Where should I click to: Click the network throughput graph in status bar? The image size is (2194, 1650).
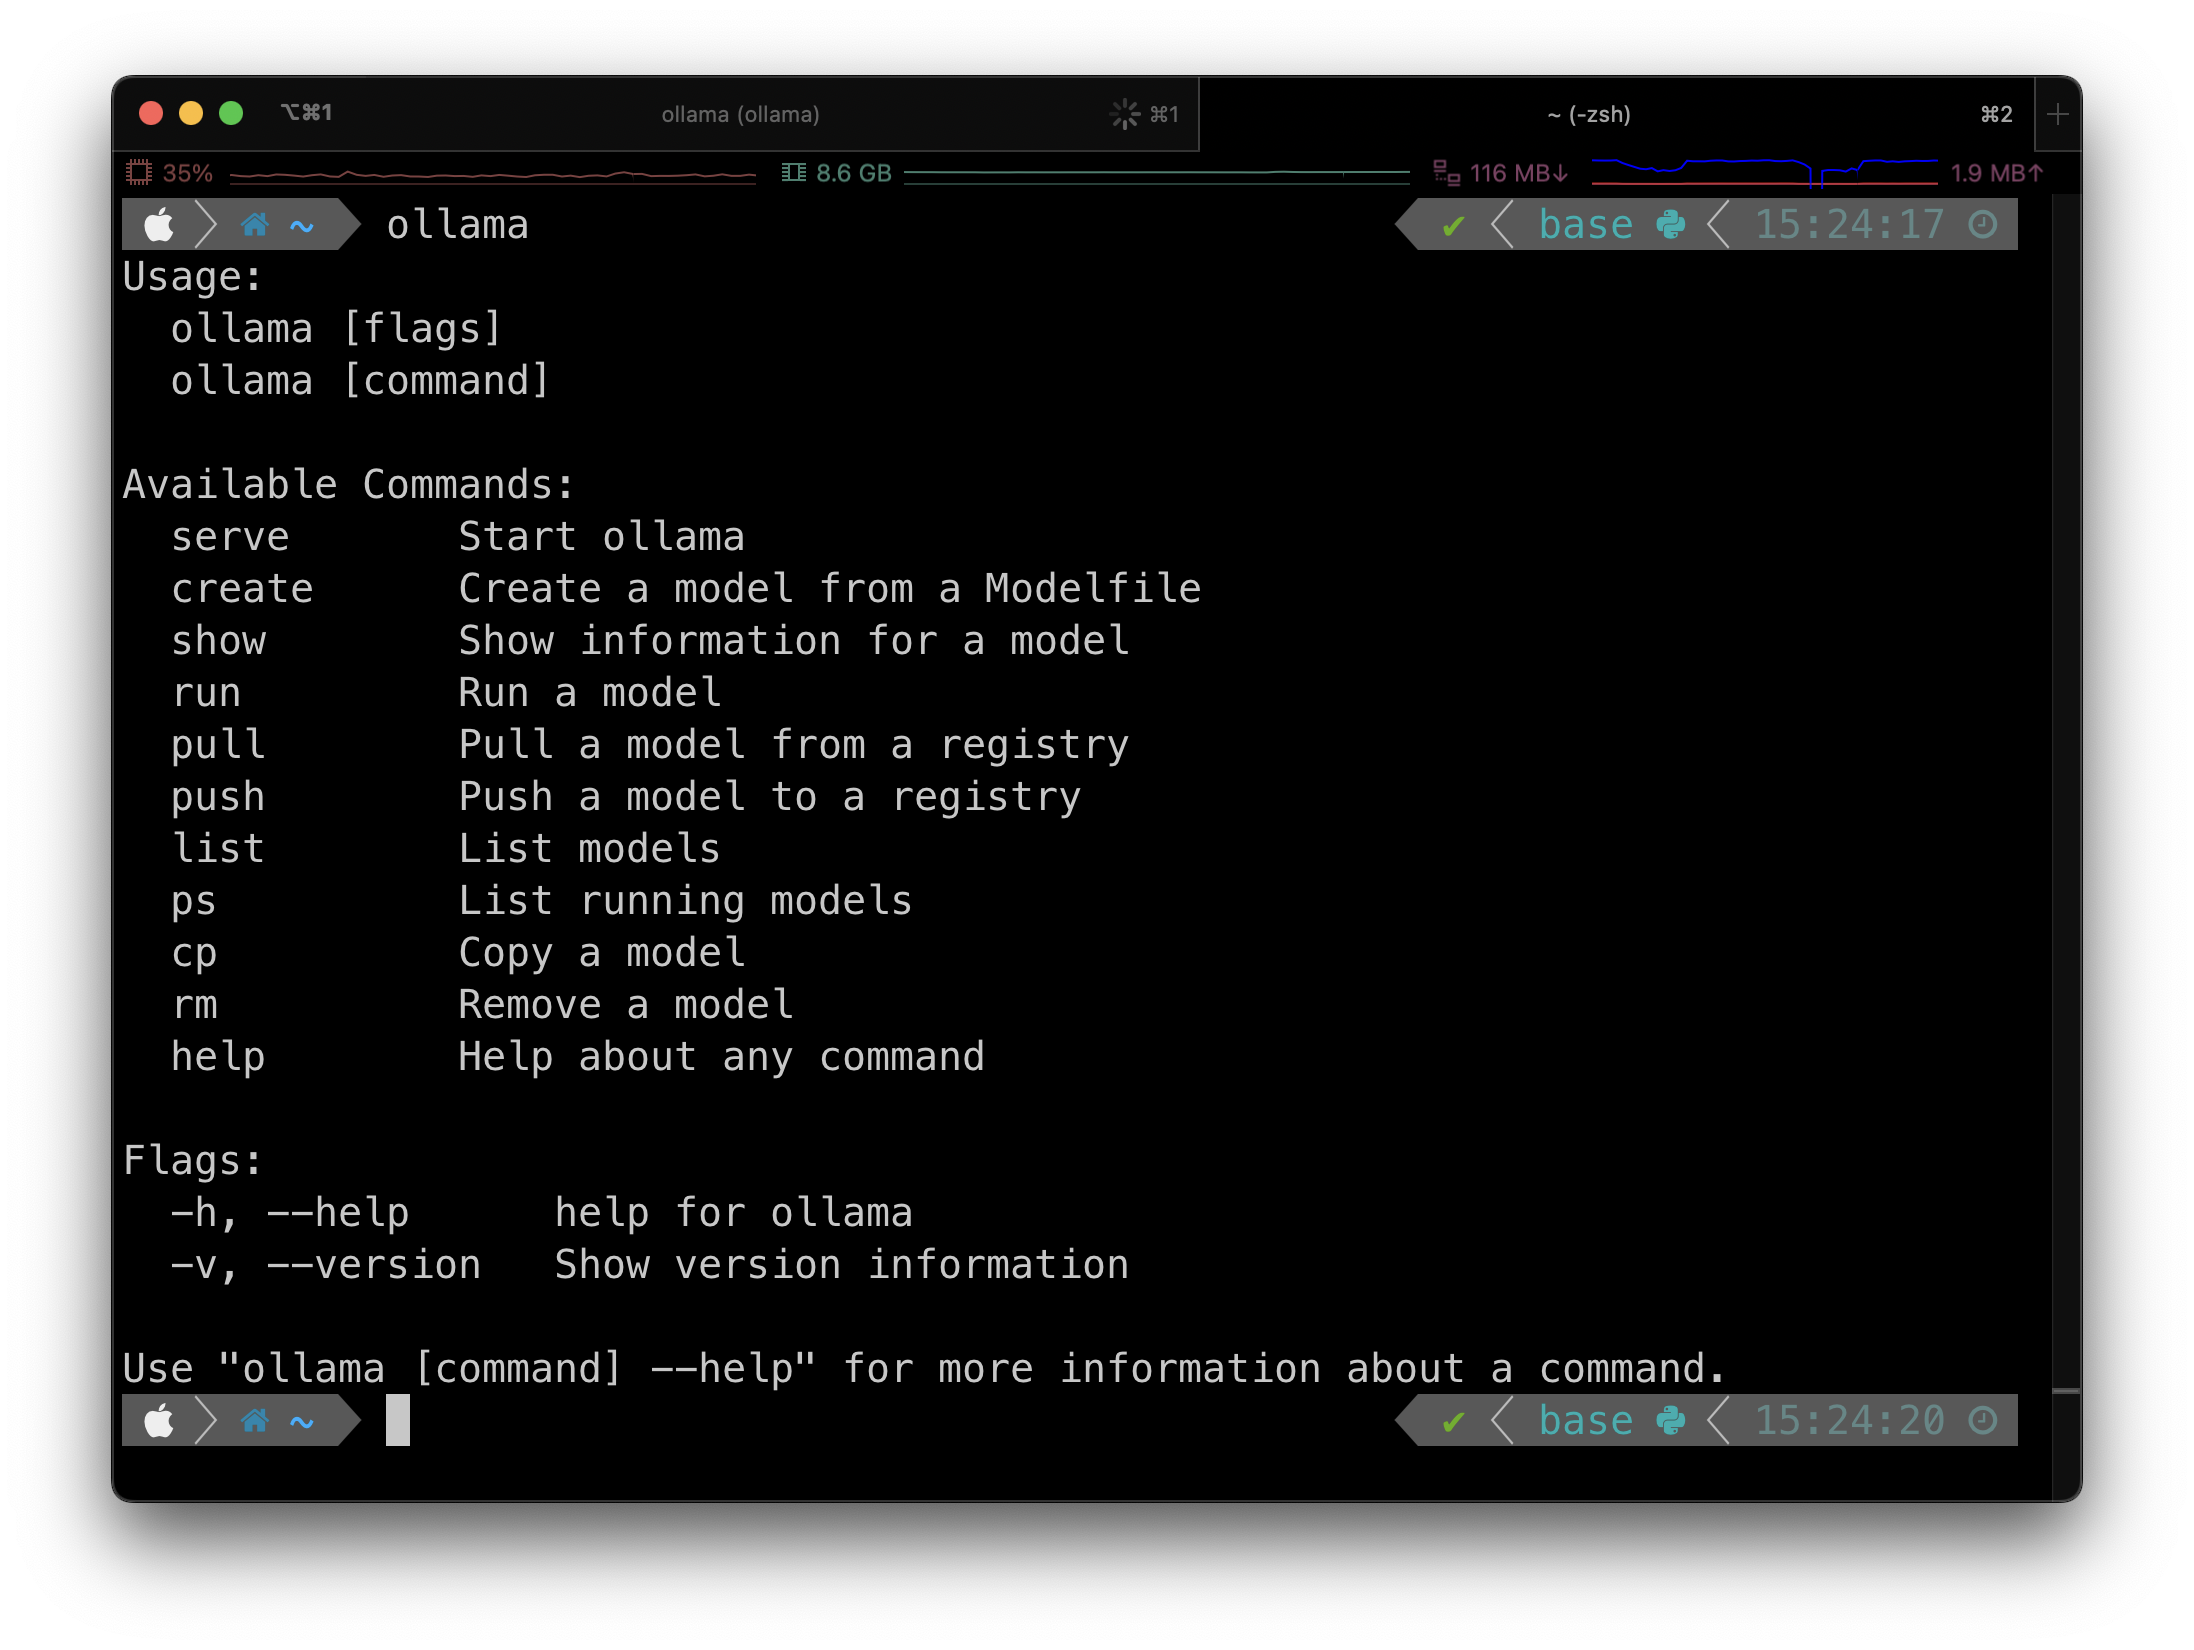tap(1764, 173)
